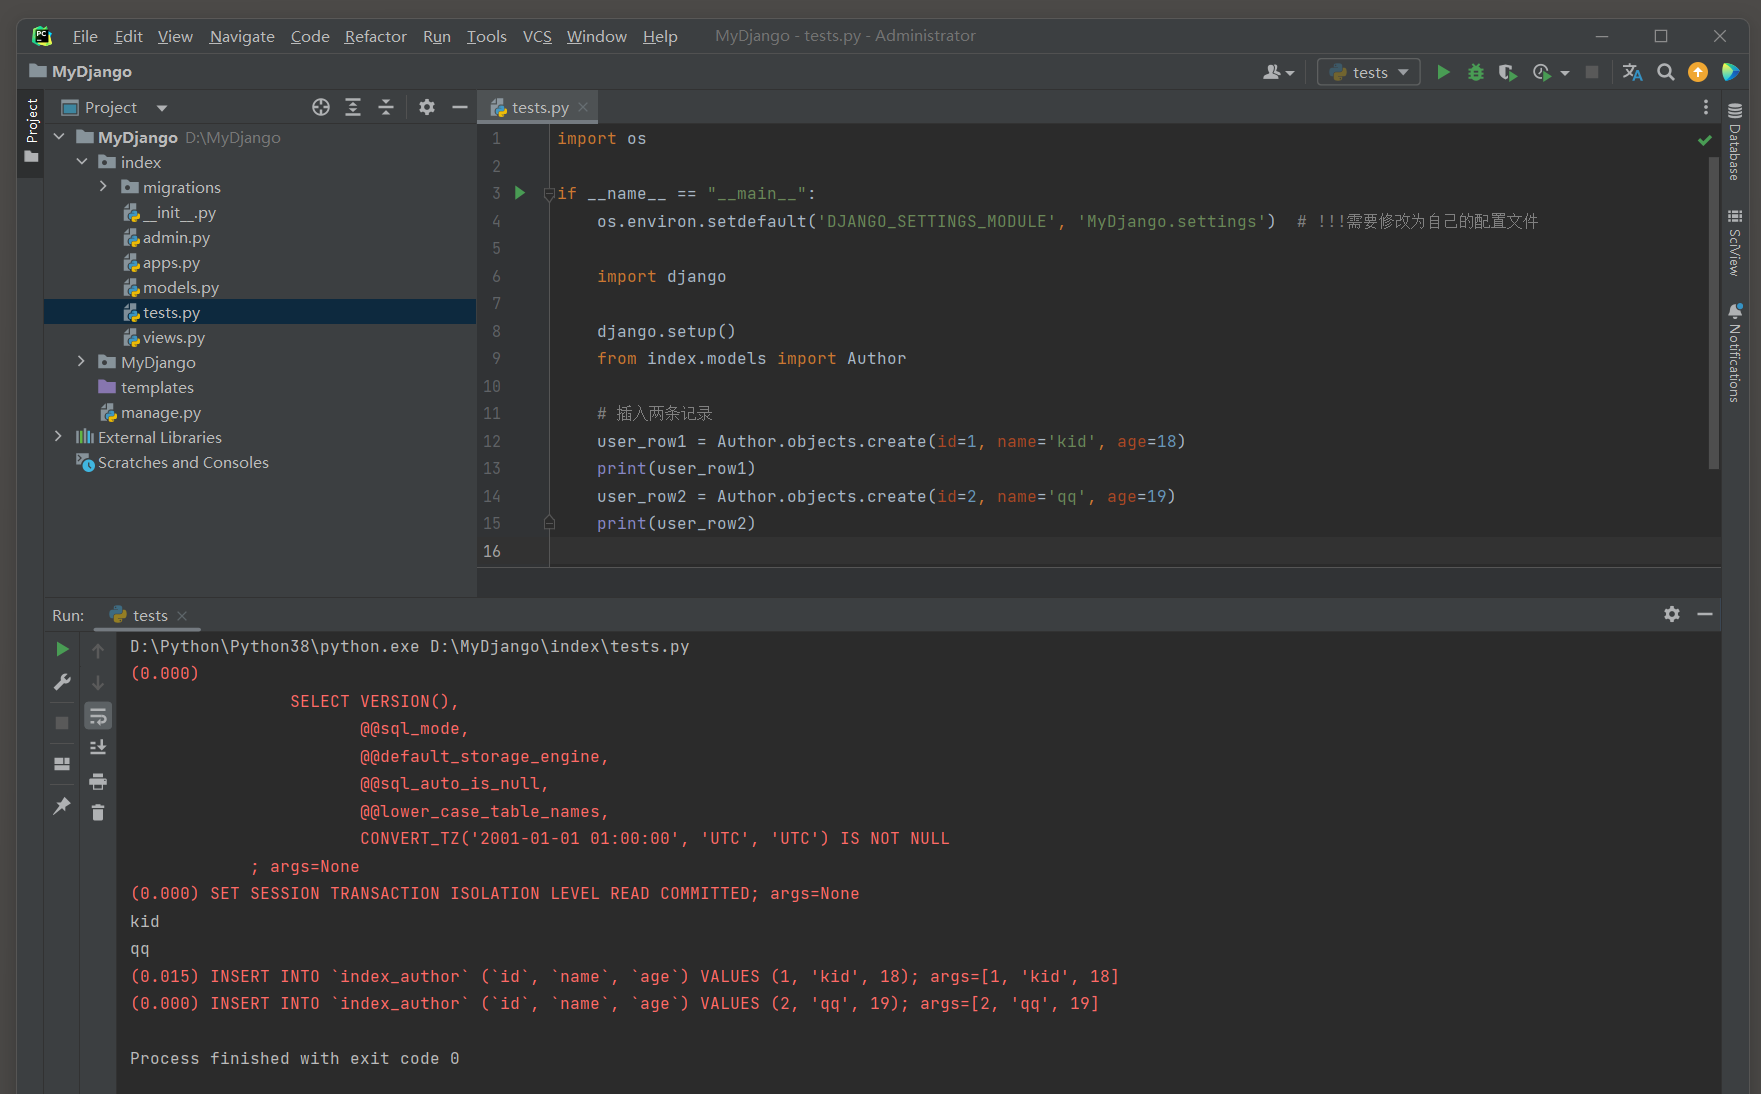This screenshot has width=1761, height=1094.
Task: Click the editor vertical scrollbar
Action: coord(1714,312)
